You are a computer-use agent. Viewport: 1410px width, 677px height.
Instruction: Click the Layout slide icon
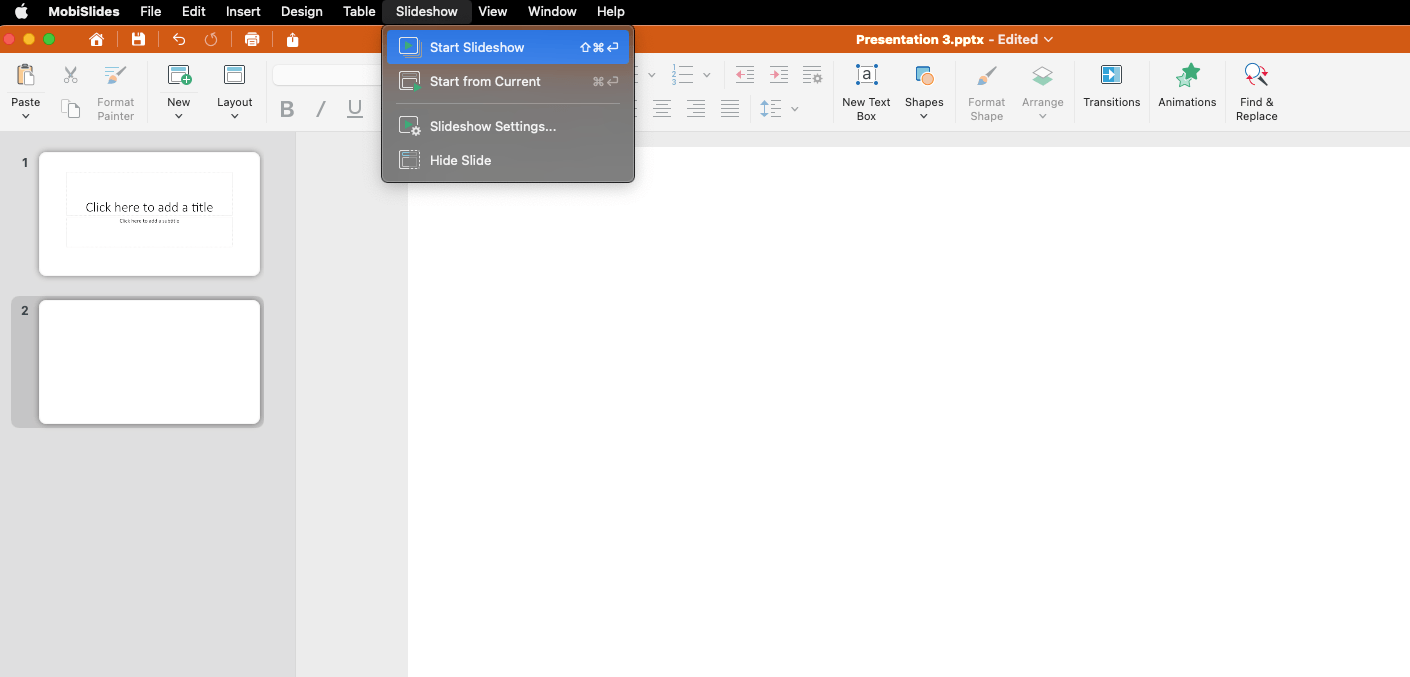click(x=235, y=76)
